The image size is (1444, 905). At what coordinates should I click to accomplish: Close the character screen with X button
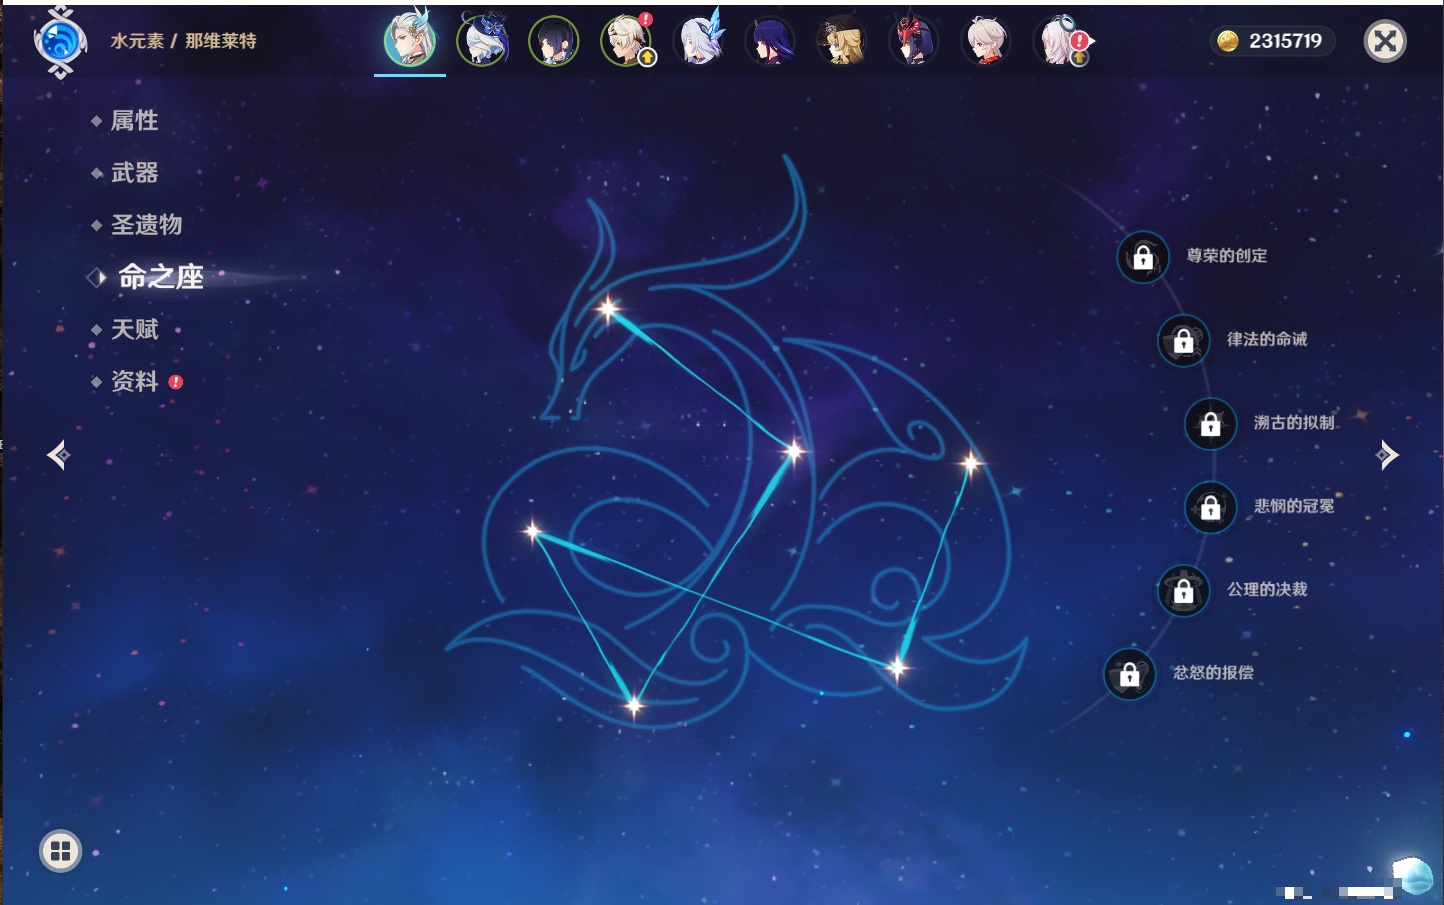pos(1385,41)
